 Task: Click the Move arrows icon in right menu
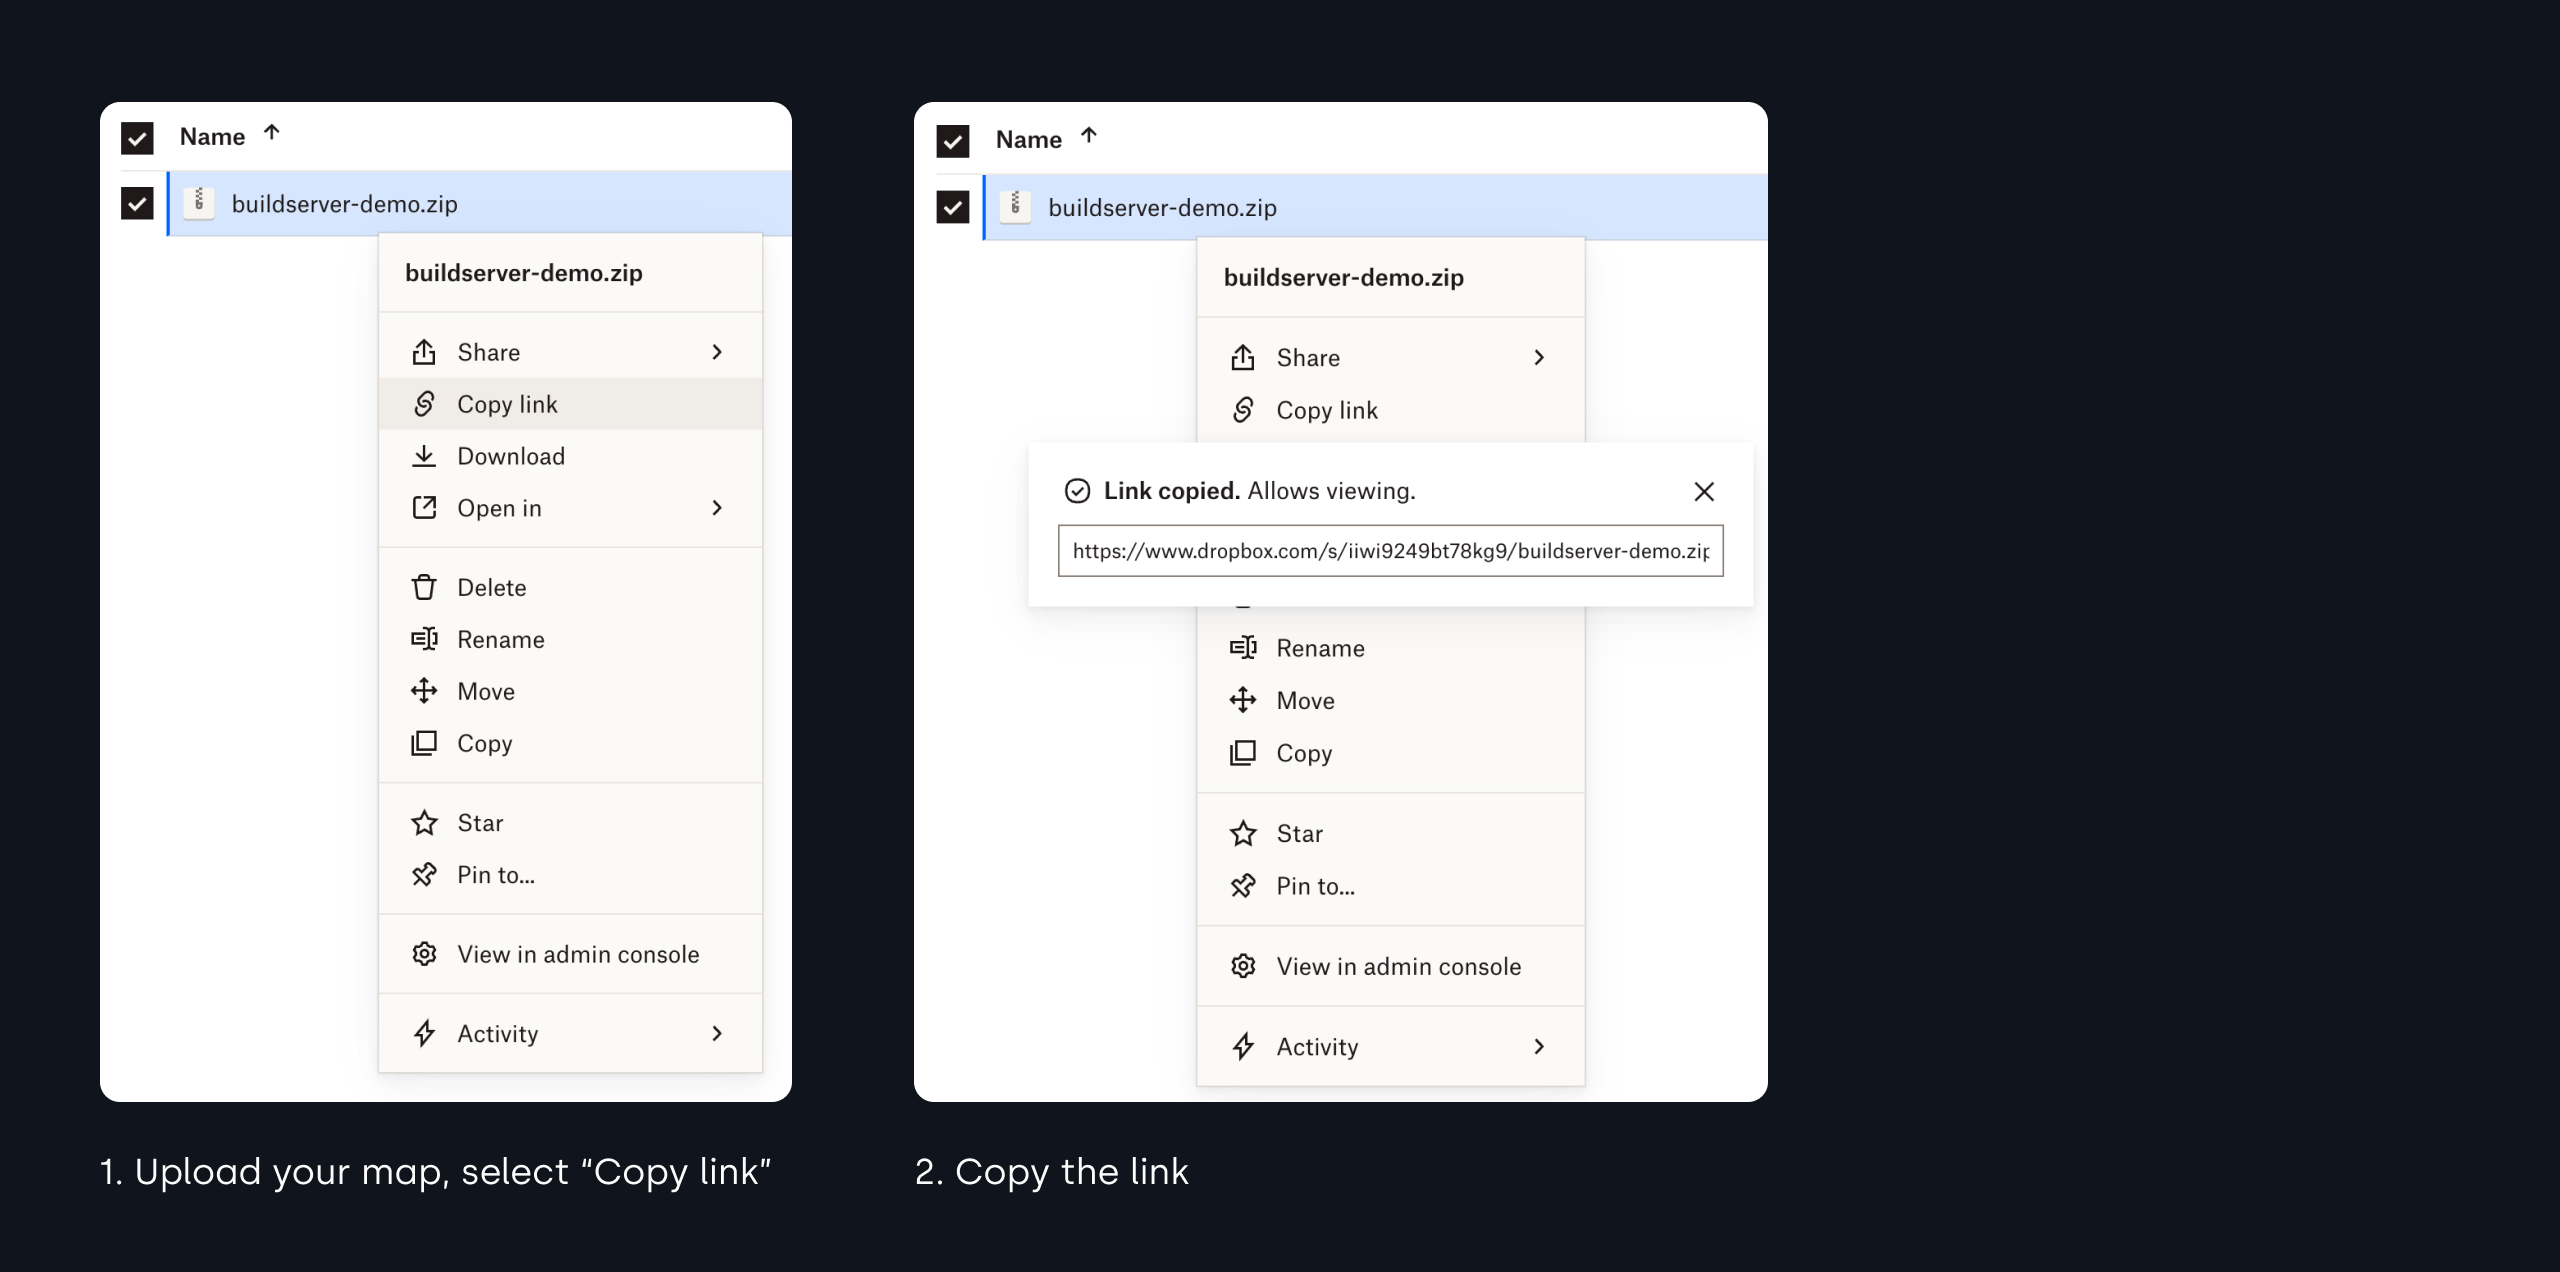[1243, 700]
